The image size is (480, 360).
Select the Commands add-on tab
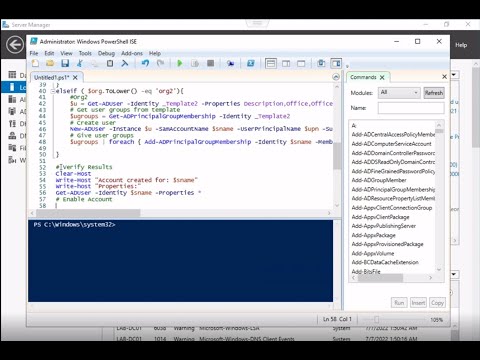coord(363,77)
